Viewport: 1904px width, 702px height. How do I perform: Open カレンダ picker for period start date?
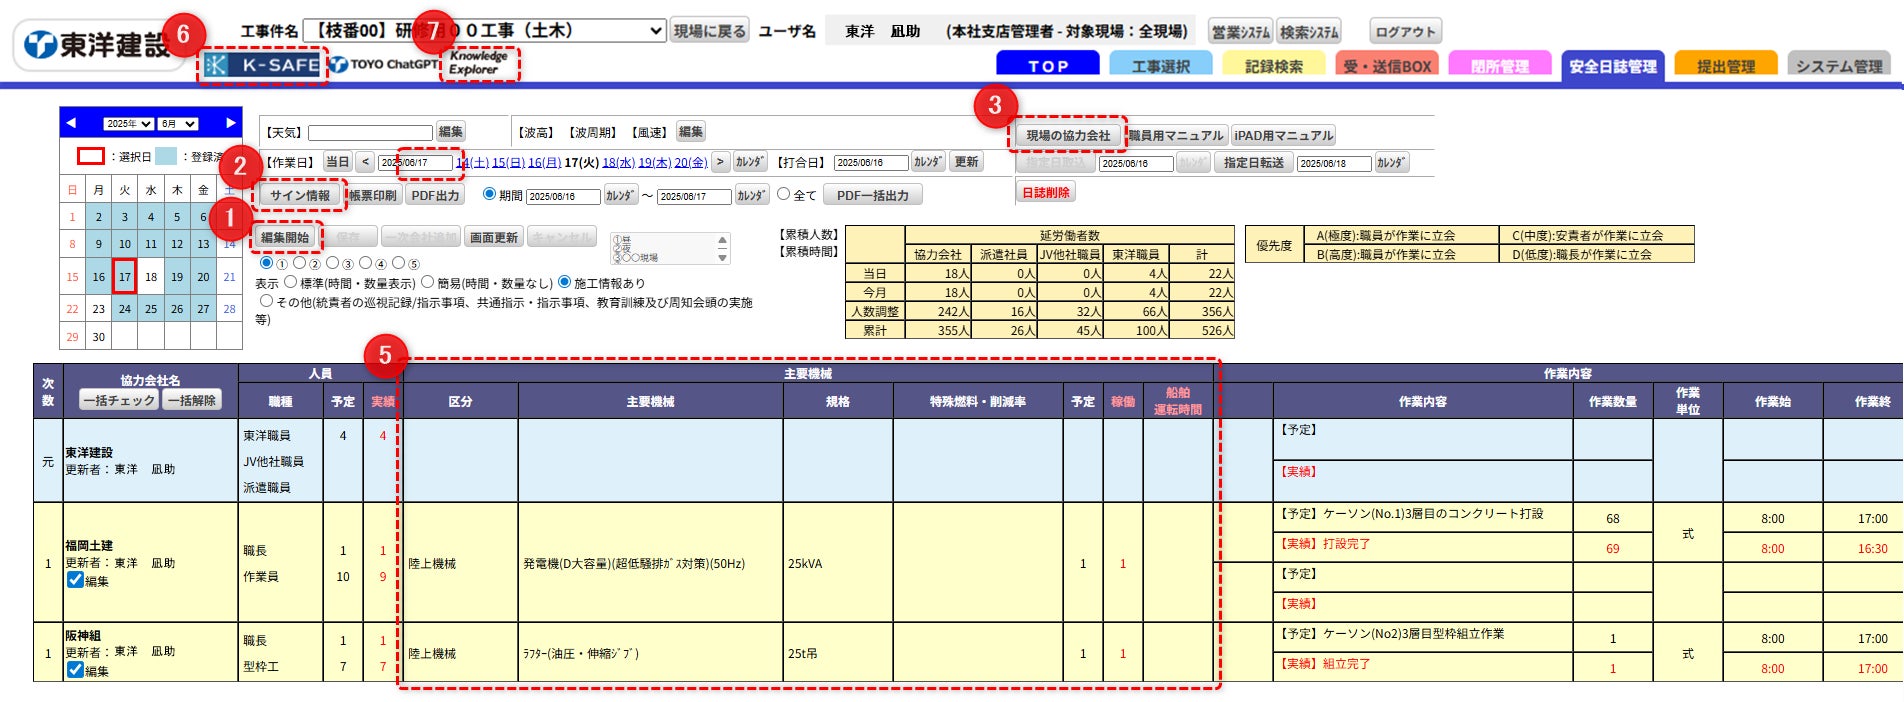(x=620, y=195)
